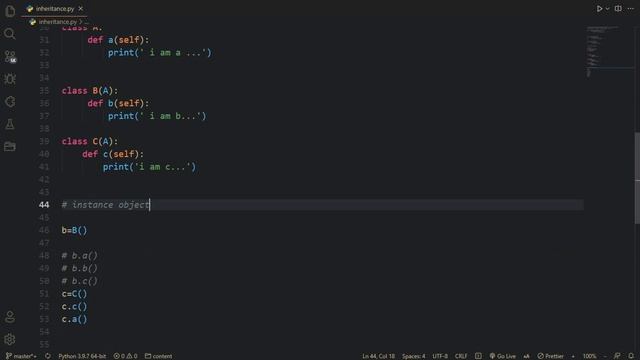Open Run and Debug view
Image resolution: width=640 pixels, height=360 pixels.
[10, 79]
